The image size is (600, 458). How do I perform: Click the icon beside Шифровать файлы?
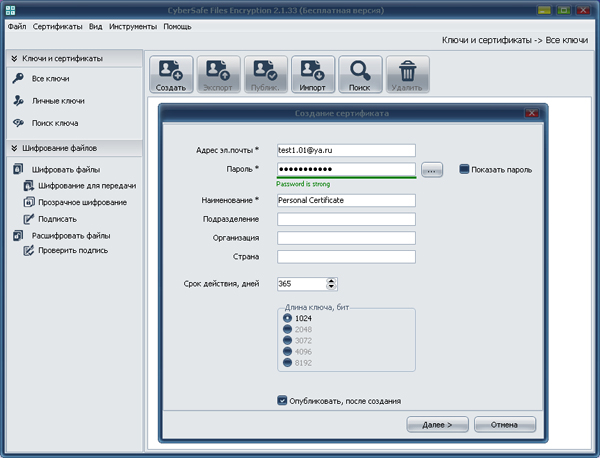pyautogui.click(x=18, y=169)
